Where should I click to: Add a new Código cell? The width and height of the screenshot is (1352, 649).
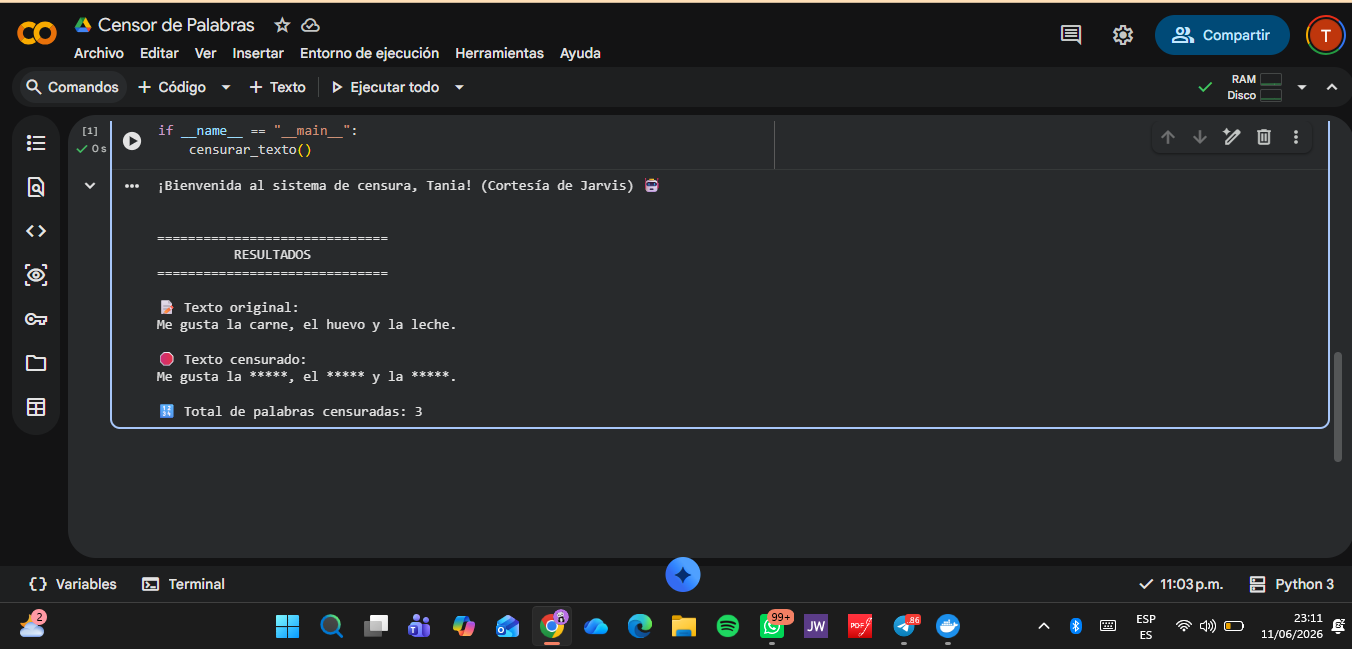pyautogui.click(x=172, y=87)
